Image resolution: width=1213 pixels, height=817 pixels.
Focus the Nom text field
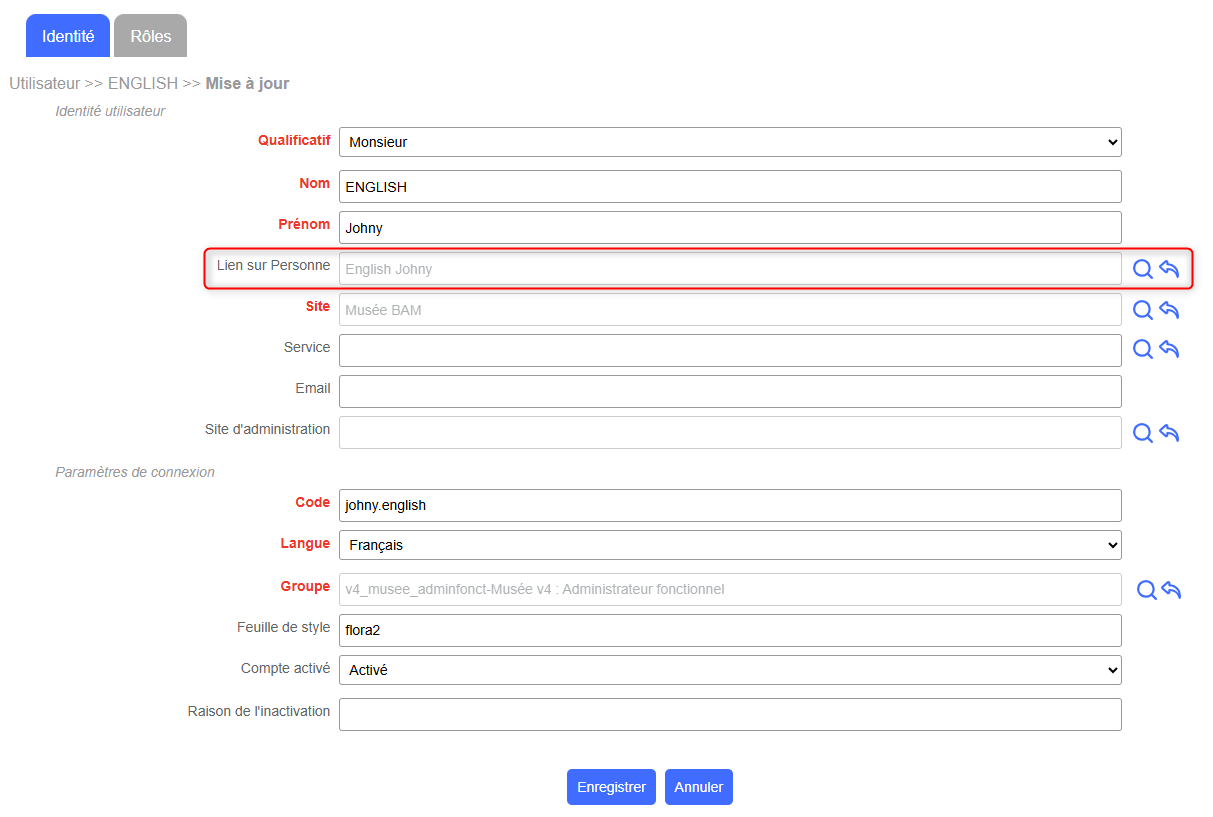(x=730, y=187)
